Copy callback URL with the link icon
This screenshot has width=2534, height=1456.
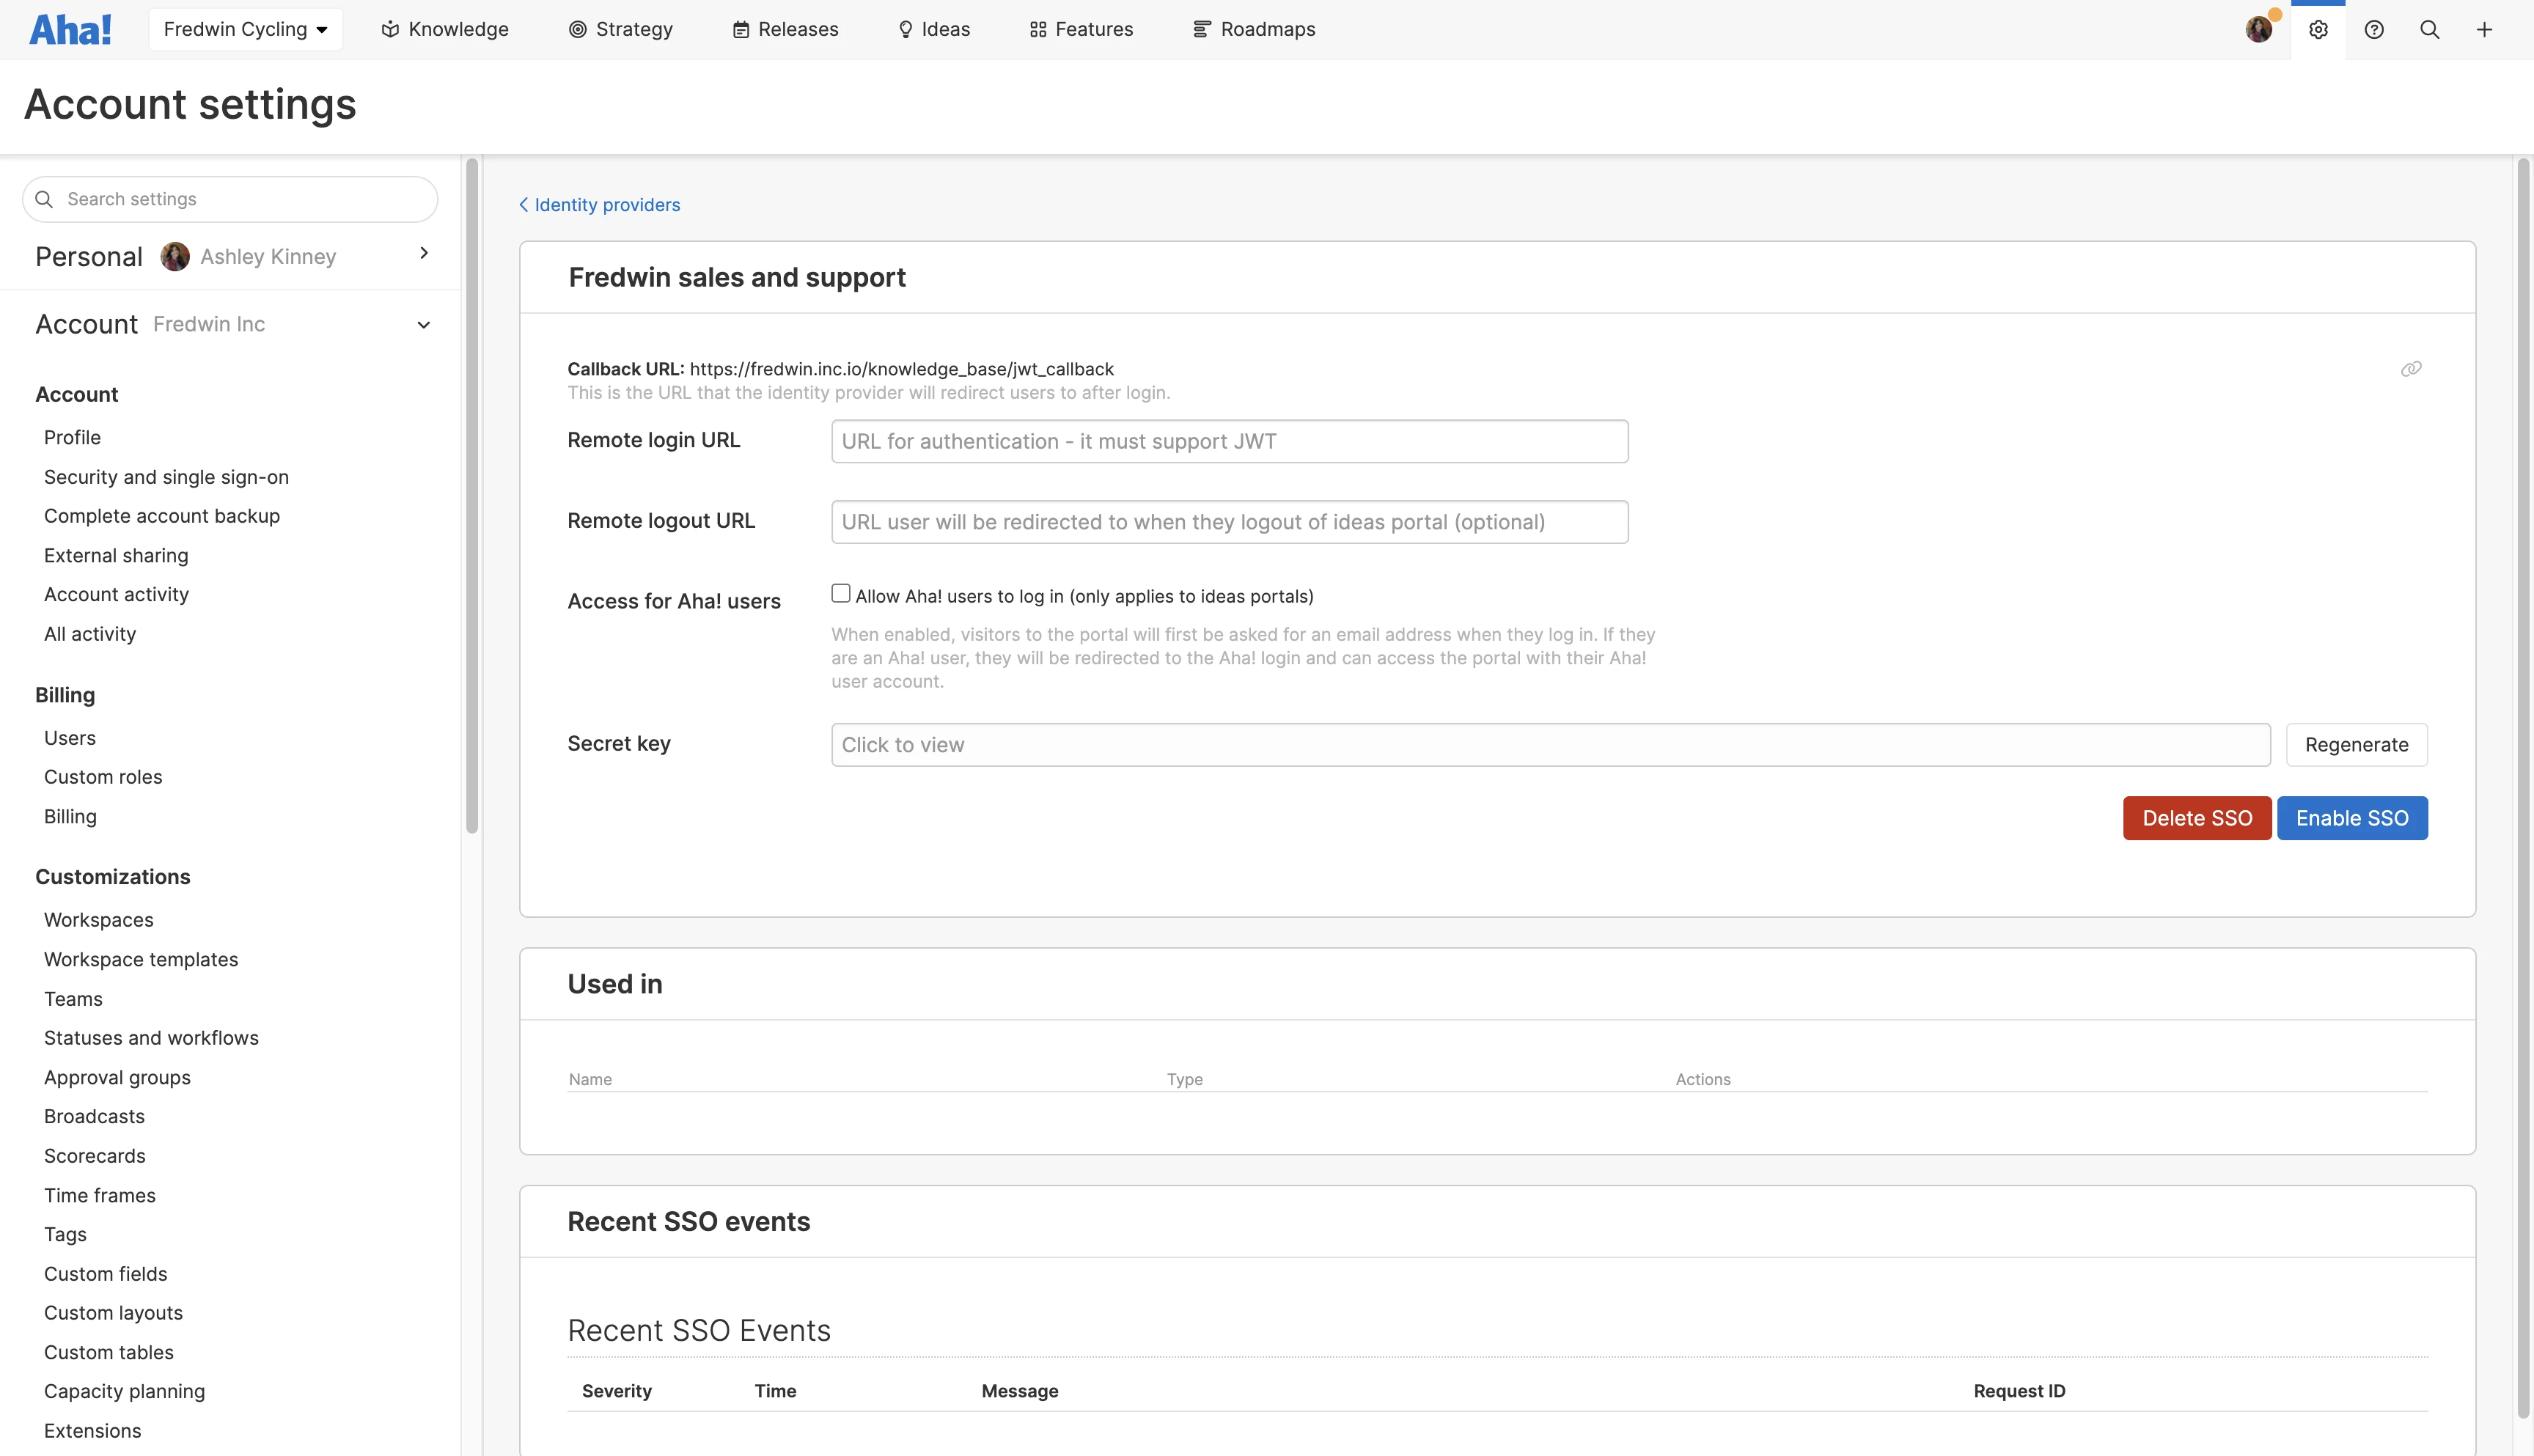pos(2411,369)
